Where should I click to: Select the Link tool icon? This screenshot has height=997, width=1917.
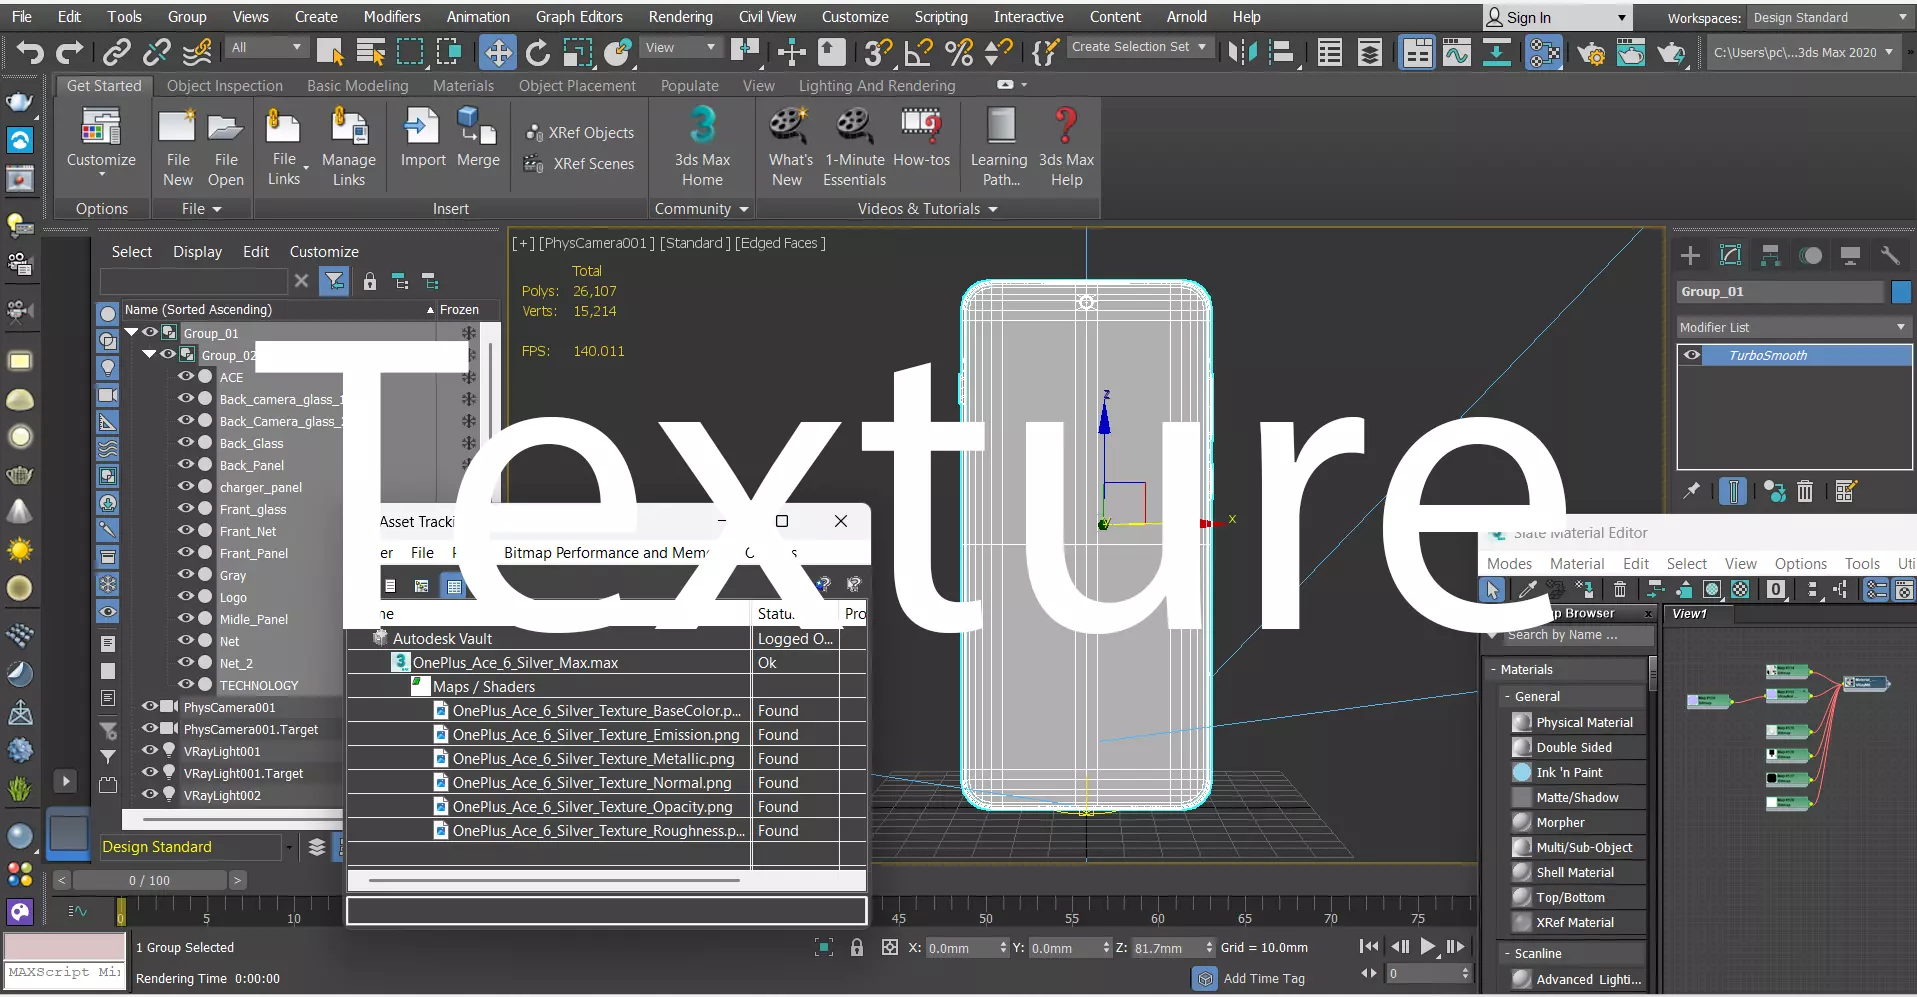click(x=117, y=51)
